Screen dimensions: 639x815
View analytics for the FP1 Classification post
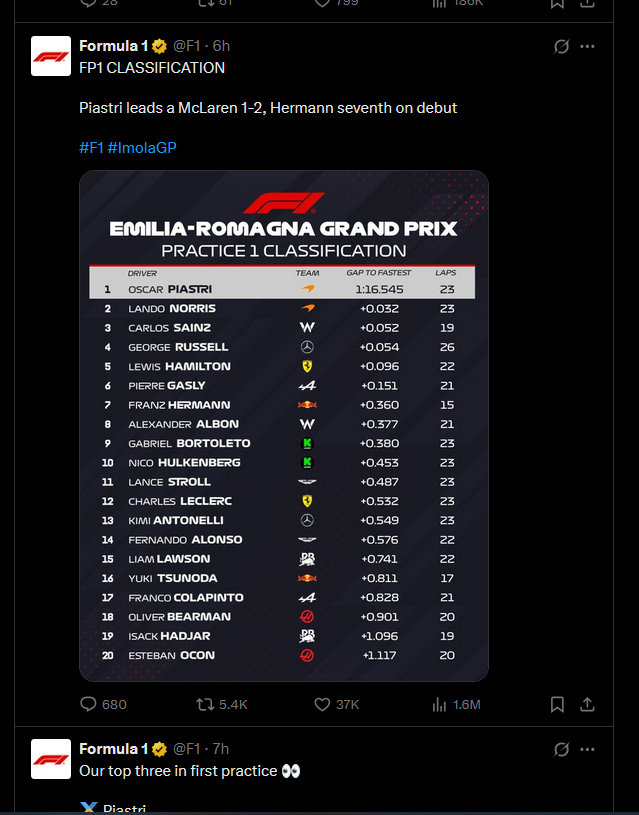pos(456,704)
